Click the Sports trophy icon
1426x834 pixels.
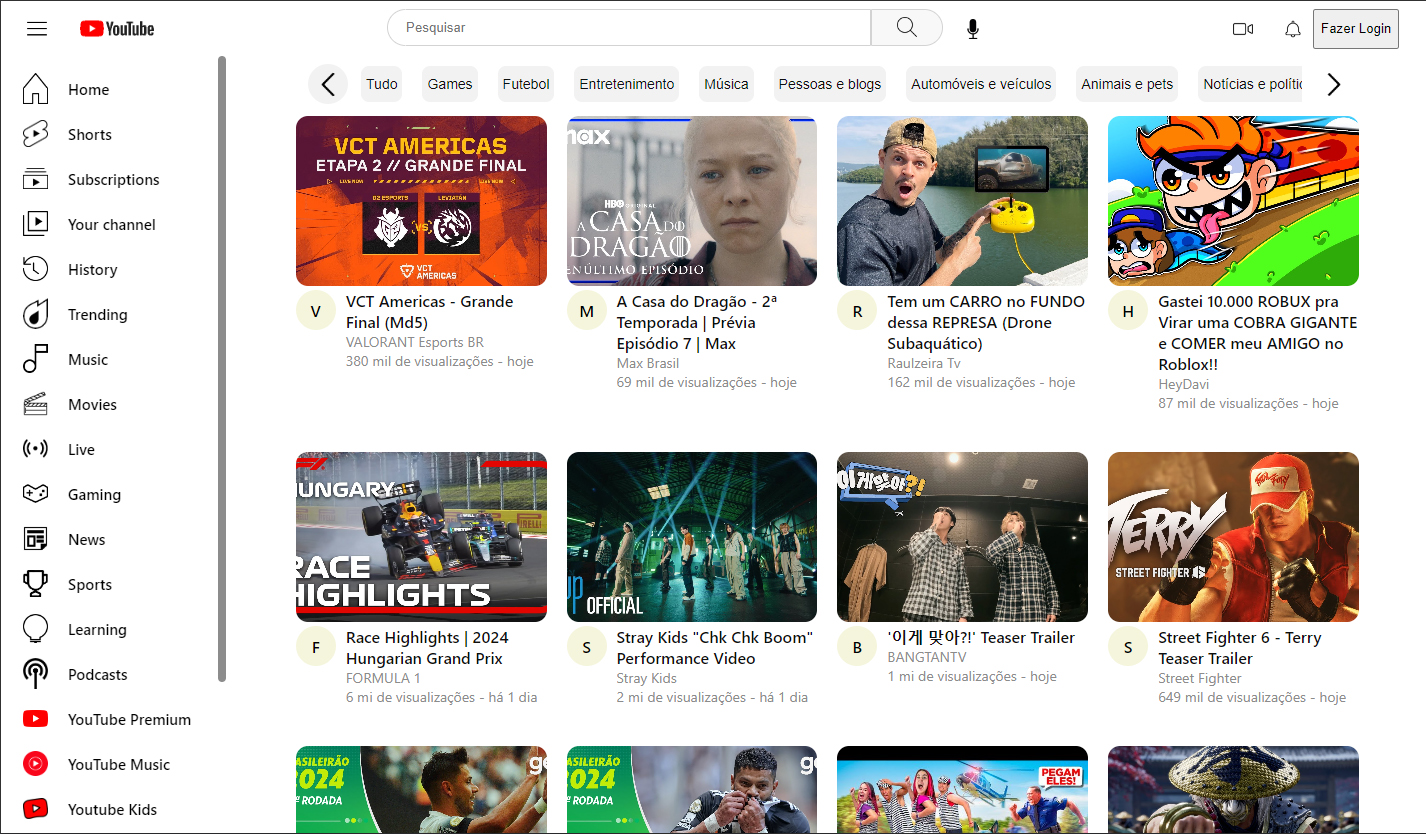pyautogui.click(x=35, y=584)
